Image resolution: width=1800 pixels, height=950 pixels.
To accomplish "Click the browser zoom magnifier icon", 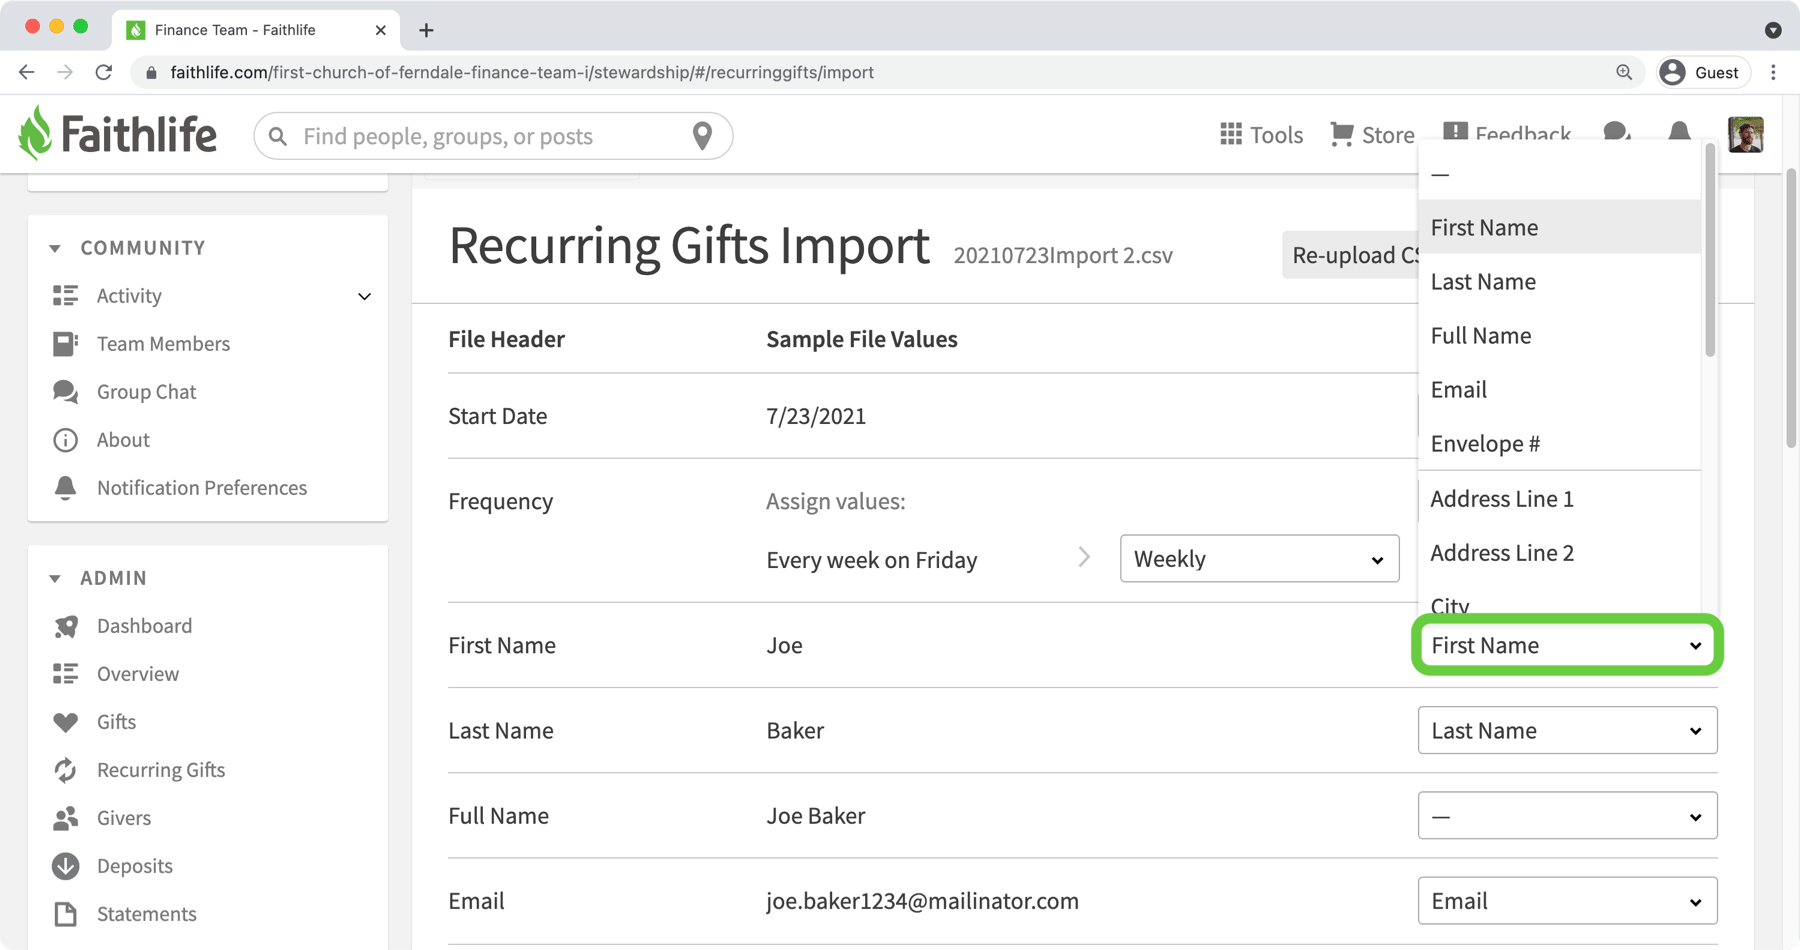I will [1624, 72].
